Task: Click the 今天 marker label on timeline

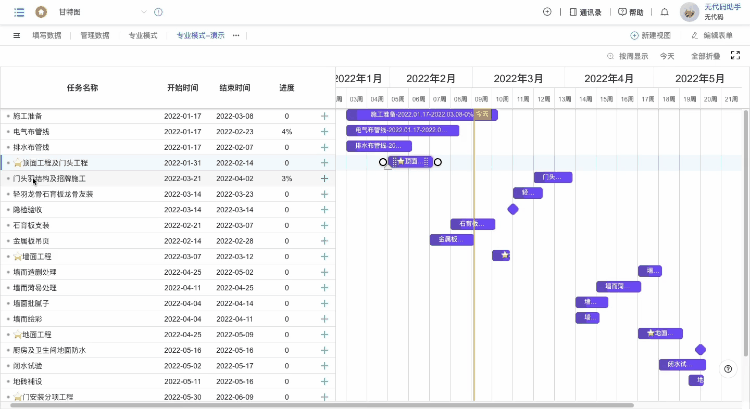Action: click(x=482, y=114)
